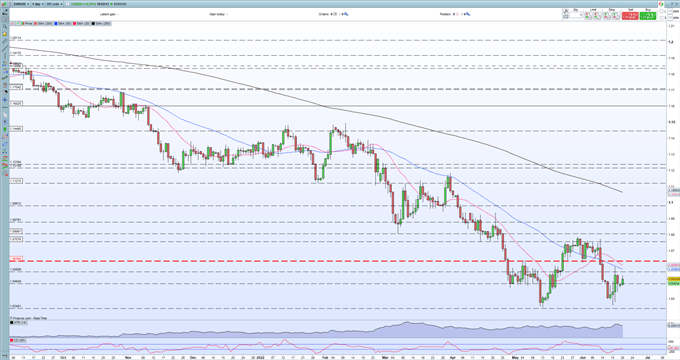Screen dimensions: 680x360
Task: Select the magnifier zoom tool in sidebar
Action: (5, 26)
